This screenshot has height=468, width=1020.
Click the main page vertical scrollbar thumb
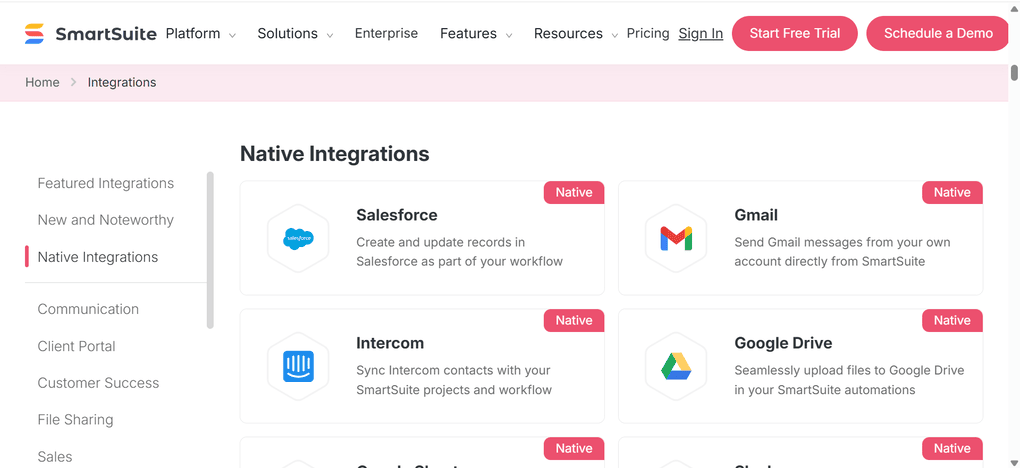(1014, 72)
